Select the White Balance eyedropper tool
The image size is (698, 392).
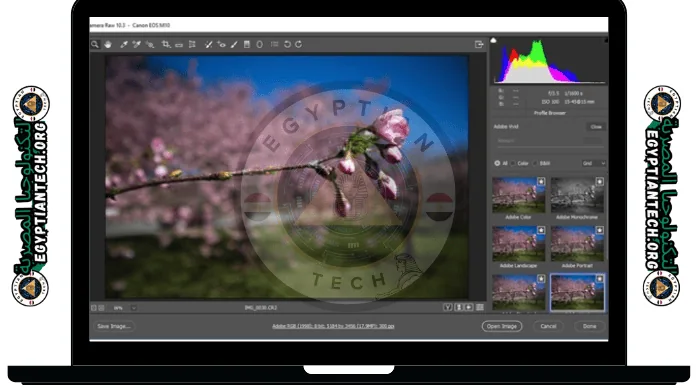124,44
